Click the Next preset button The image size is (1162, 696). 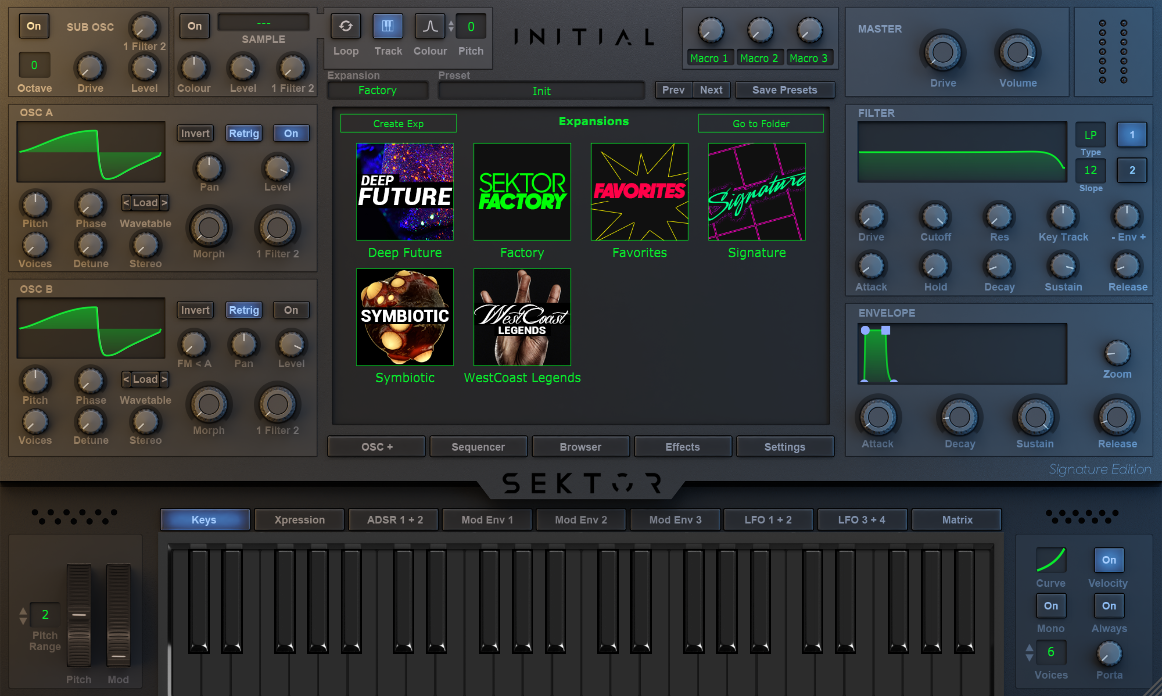tap(711, 90)
